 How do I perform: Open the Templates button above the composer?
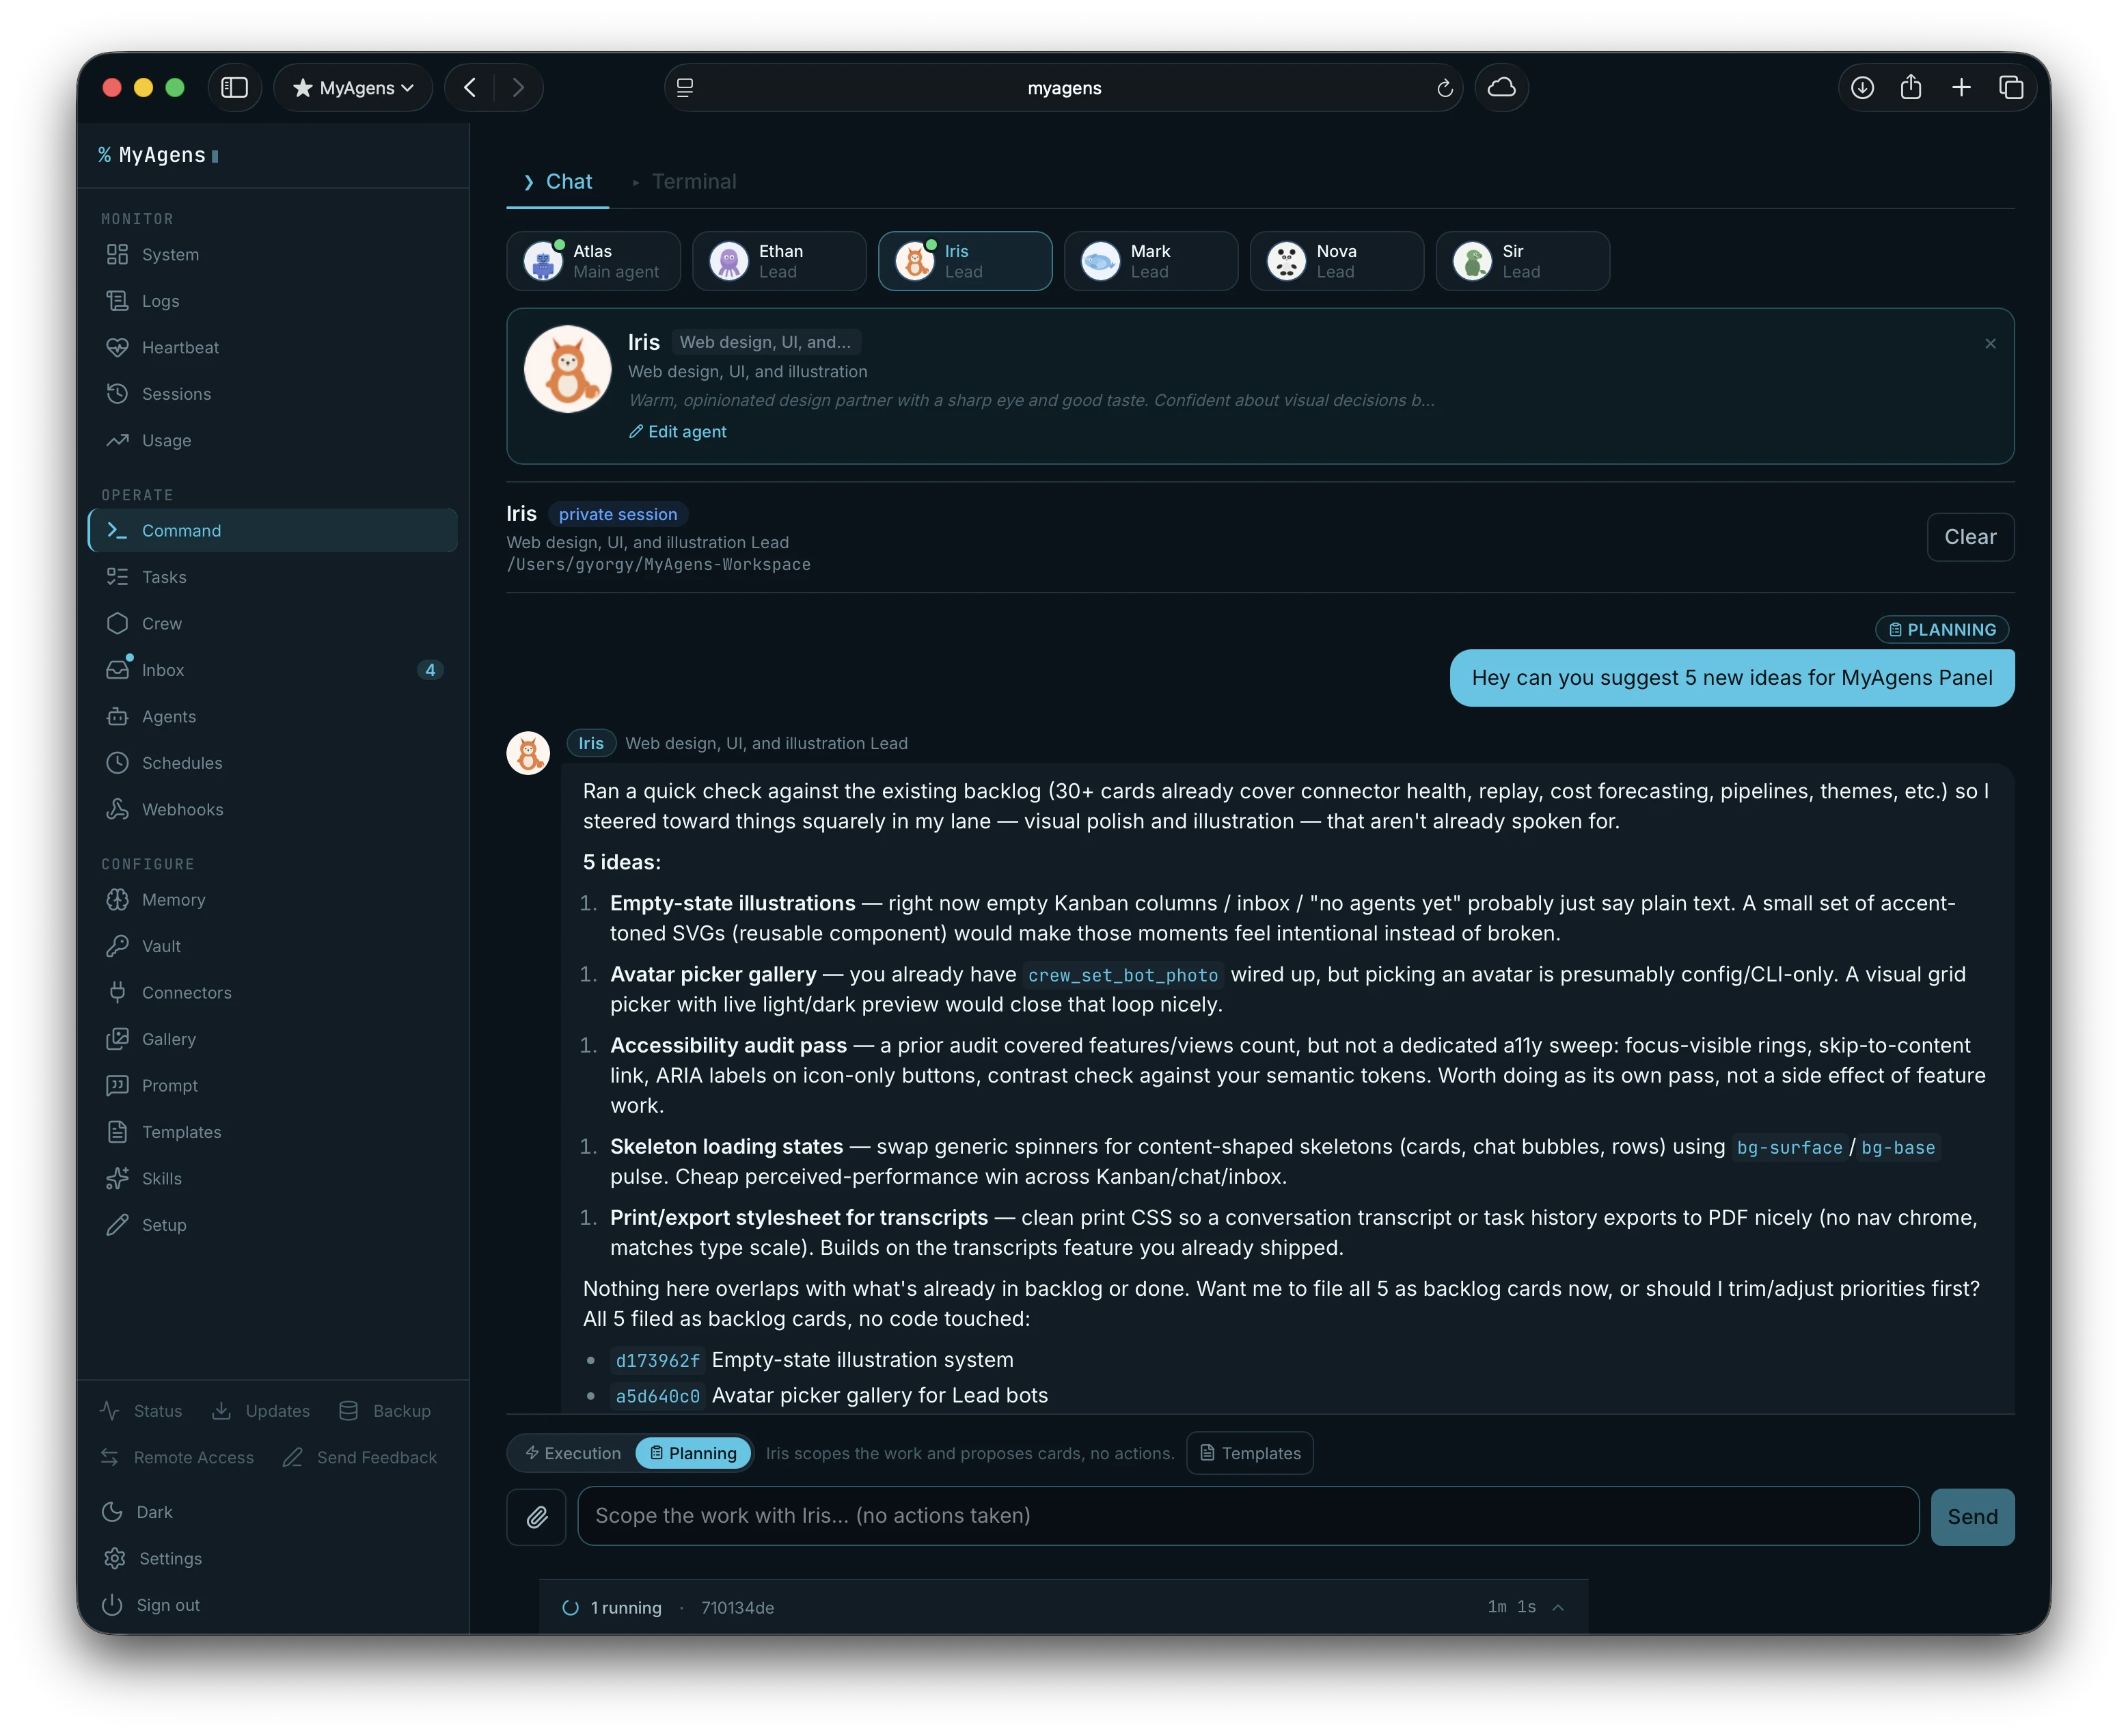click(x=1250, y=1453)
